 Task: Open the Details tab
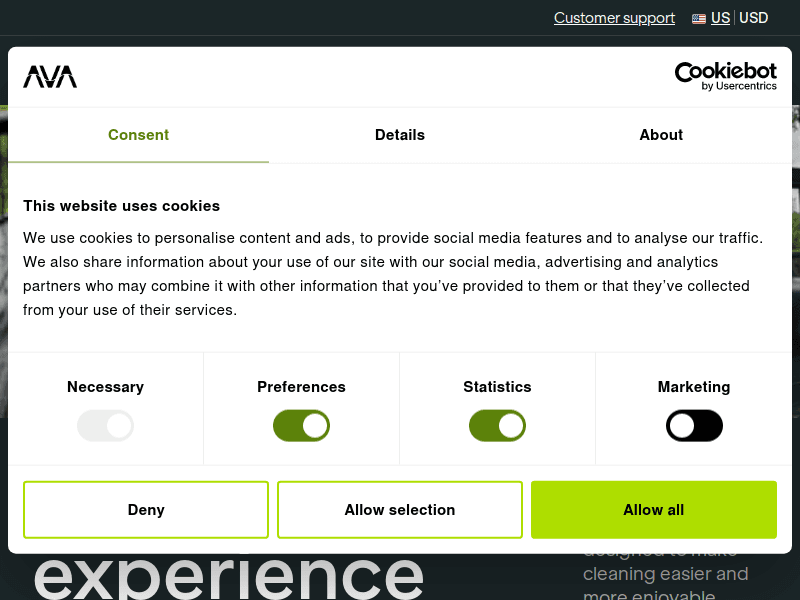400,135
